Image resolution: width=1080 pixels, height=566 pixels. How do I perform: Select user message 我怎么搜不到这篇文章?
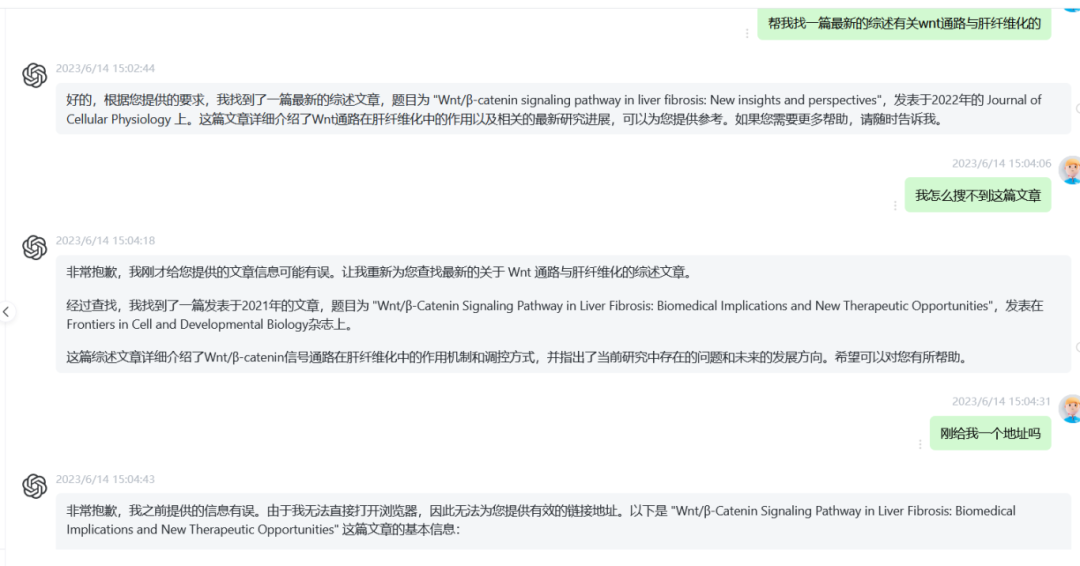click(977, 196)
